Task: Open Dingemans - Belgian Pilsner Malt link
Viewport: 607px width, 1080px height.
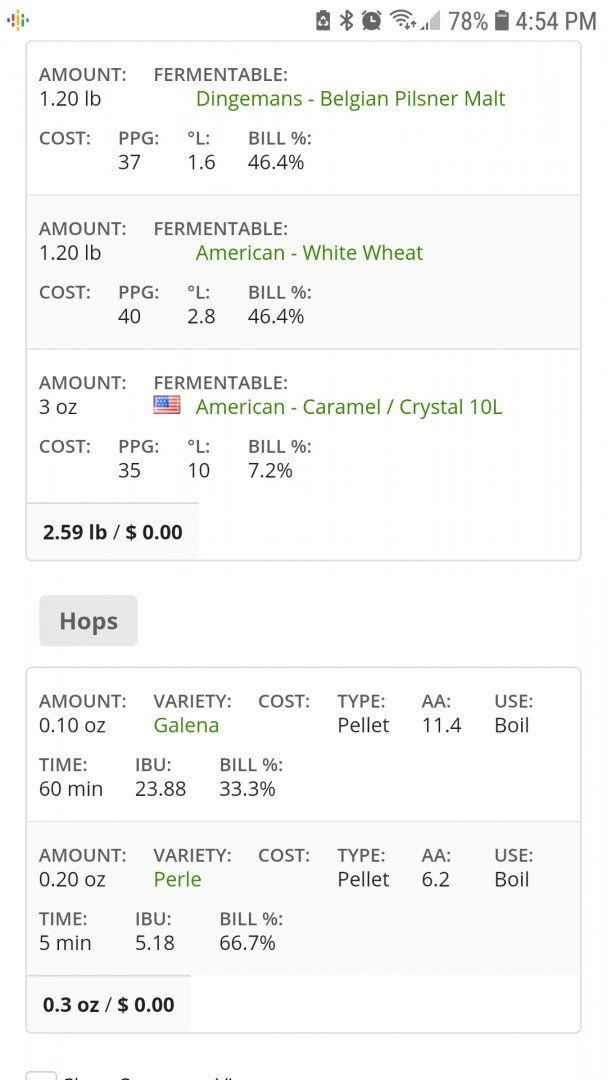Action: [351, 98]
